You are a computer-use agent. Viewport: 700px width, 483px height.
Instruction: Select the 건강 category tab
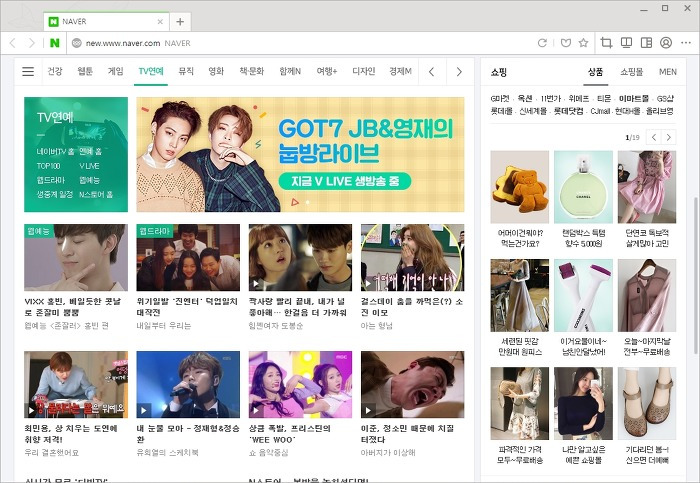(x=55, y=71)
